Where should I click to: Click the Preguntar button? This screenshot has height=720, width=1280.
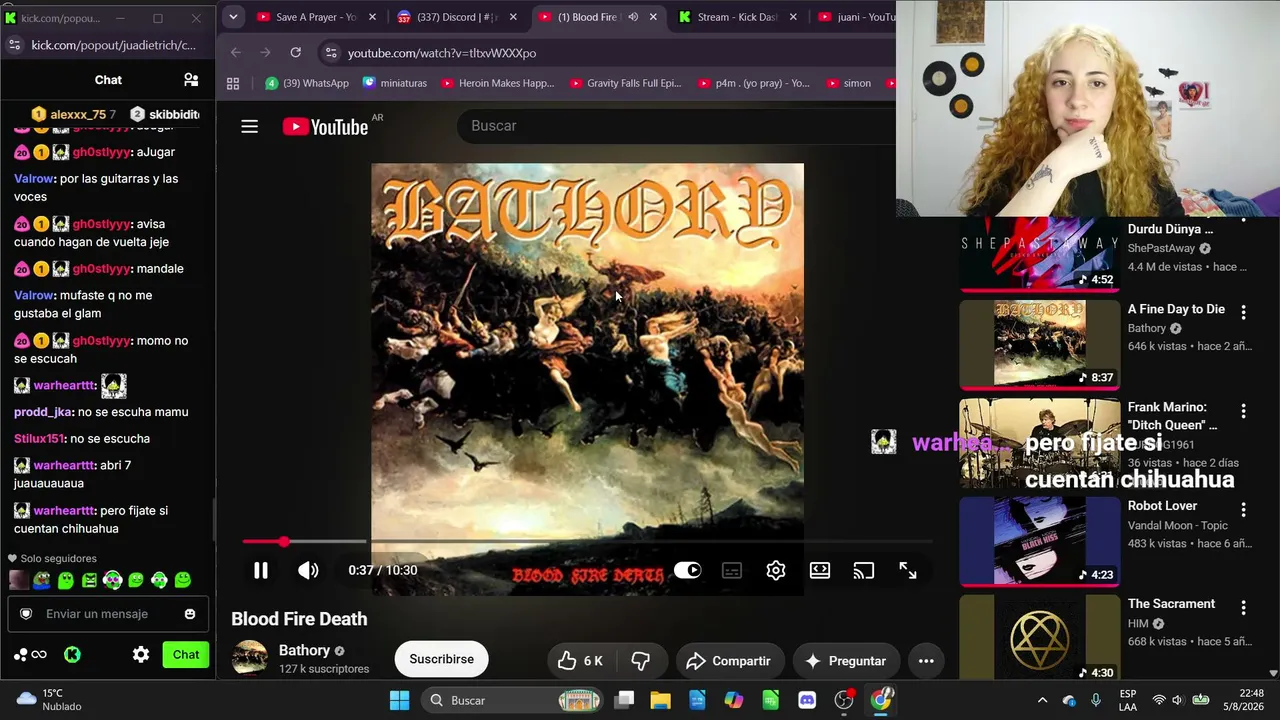846,661
